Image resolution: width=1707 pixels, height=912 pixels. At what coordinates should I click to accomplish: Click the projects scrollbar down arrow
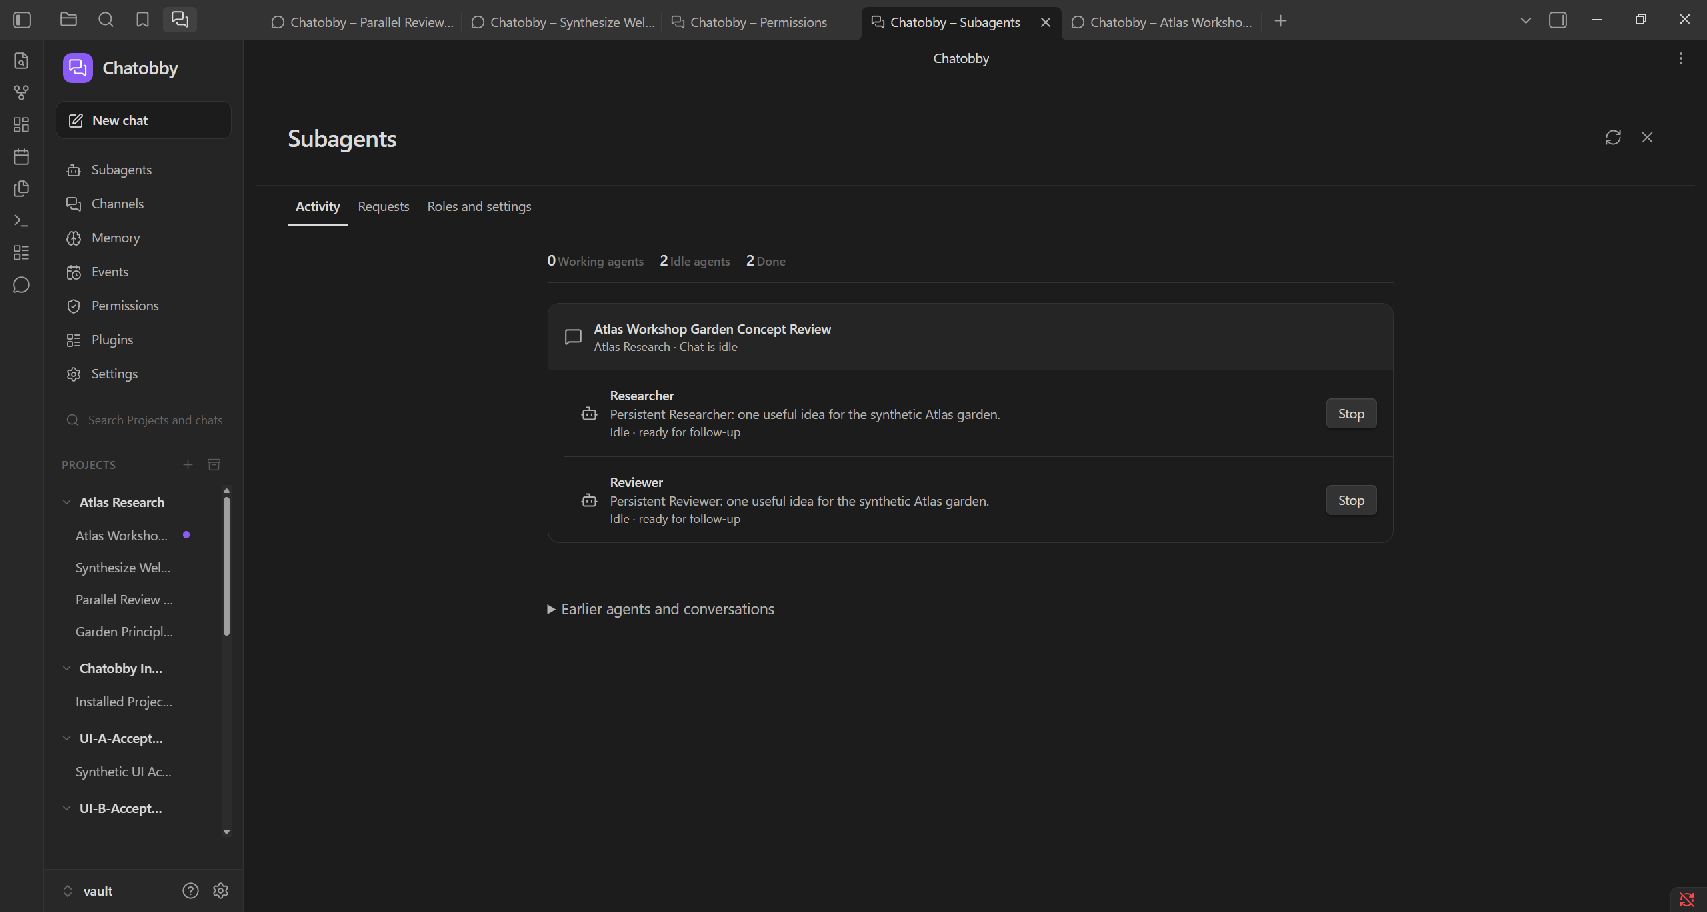[227, 832]
